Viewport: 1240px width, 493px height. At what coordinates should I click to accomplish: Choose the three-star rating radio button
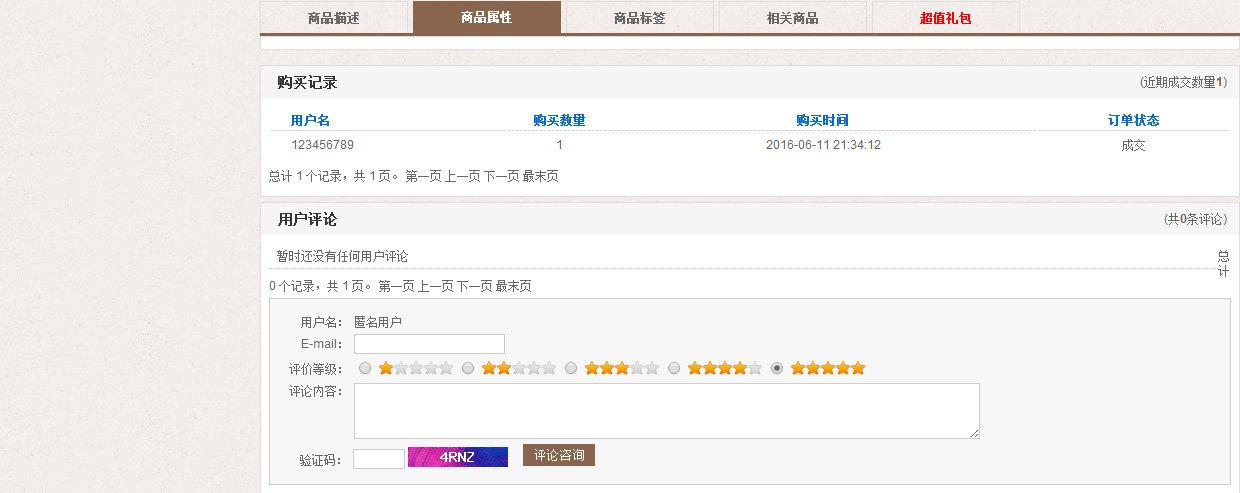[571, 368]
